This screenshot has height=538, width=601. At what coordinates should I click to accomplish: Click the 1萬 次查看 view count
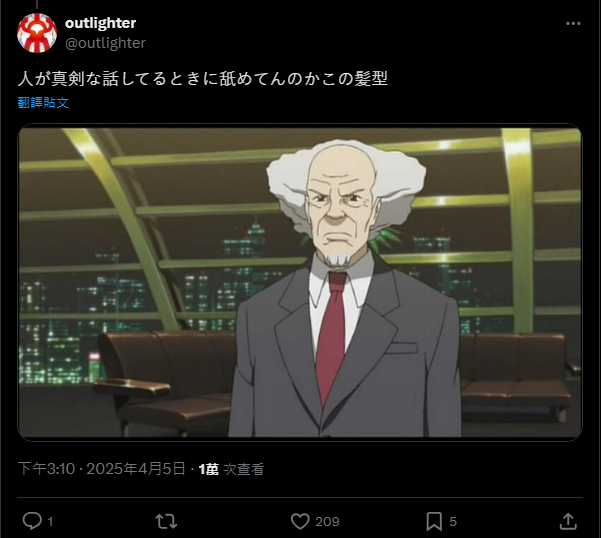pos(231,469)
